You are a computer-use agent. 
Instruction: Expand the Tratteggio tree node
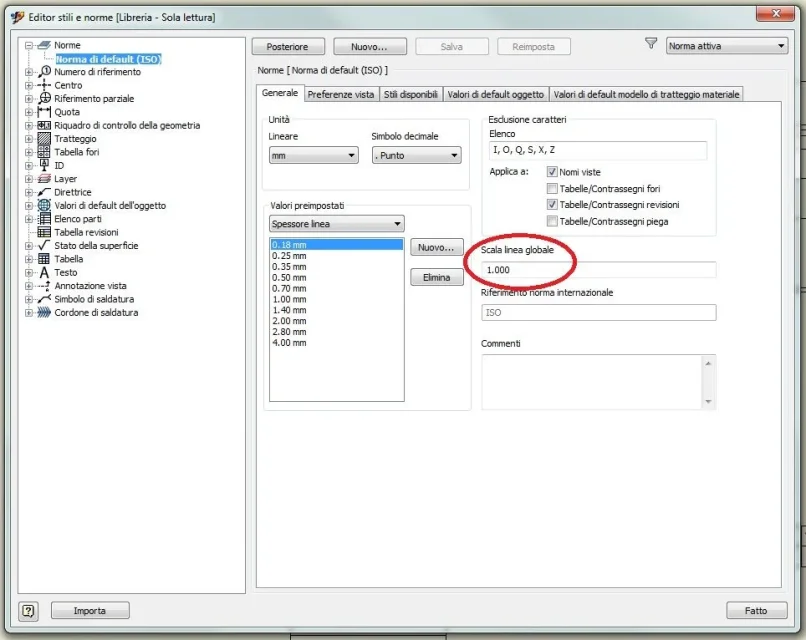pyautogui.click(x=29, y=138)
